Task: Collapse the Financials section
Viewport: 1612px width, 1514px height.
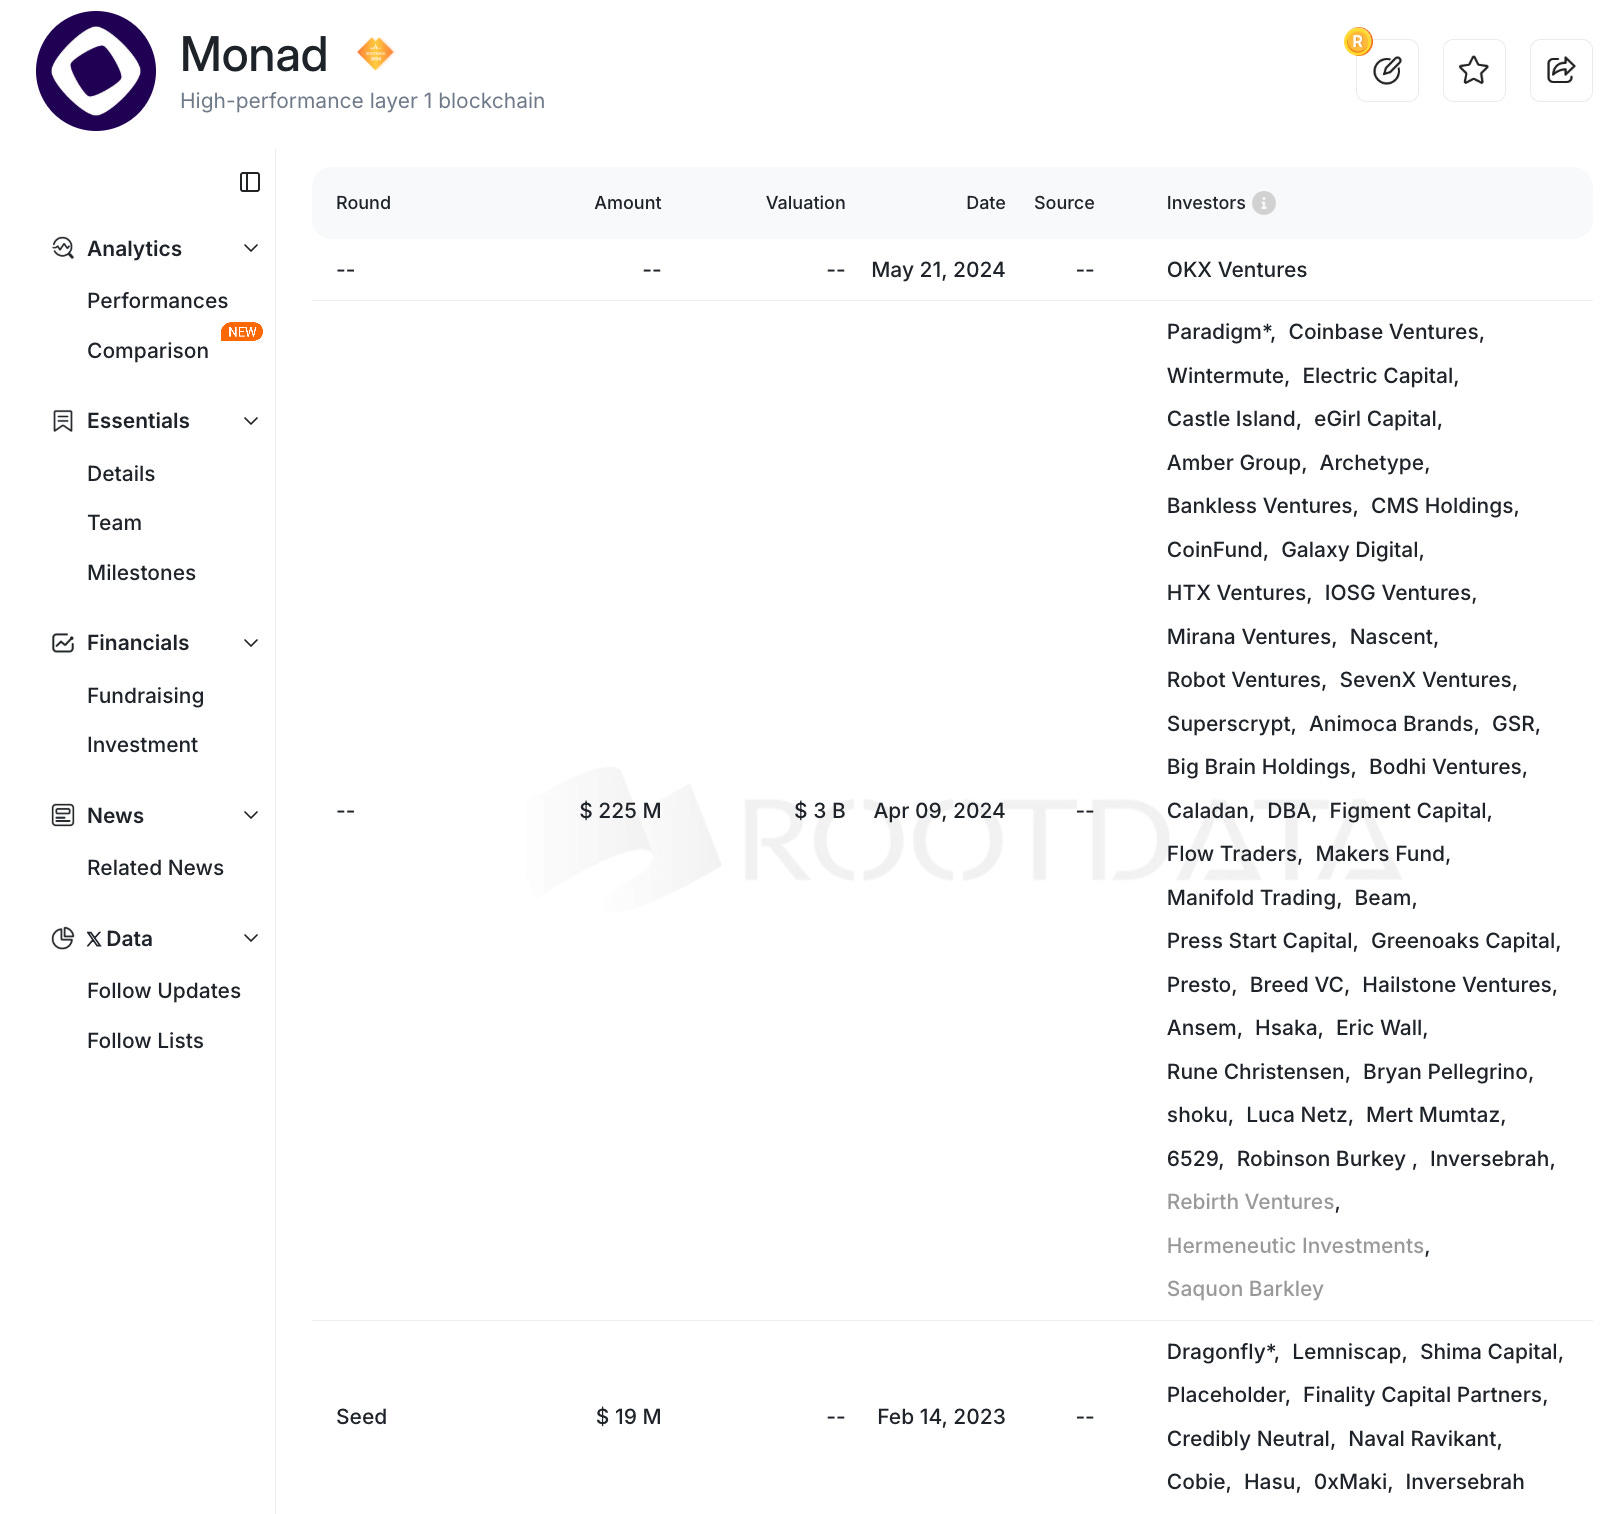Action: click(x=251, y=643)
